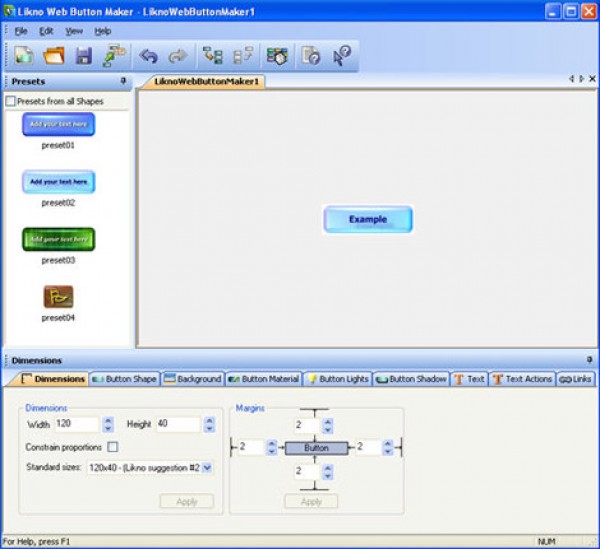This screenshot has height=549, width=600.
Task: Click the Width input field
Action: click(x=76, y=424)
